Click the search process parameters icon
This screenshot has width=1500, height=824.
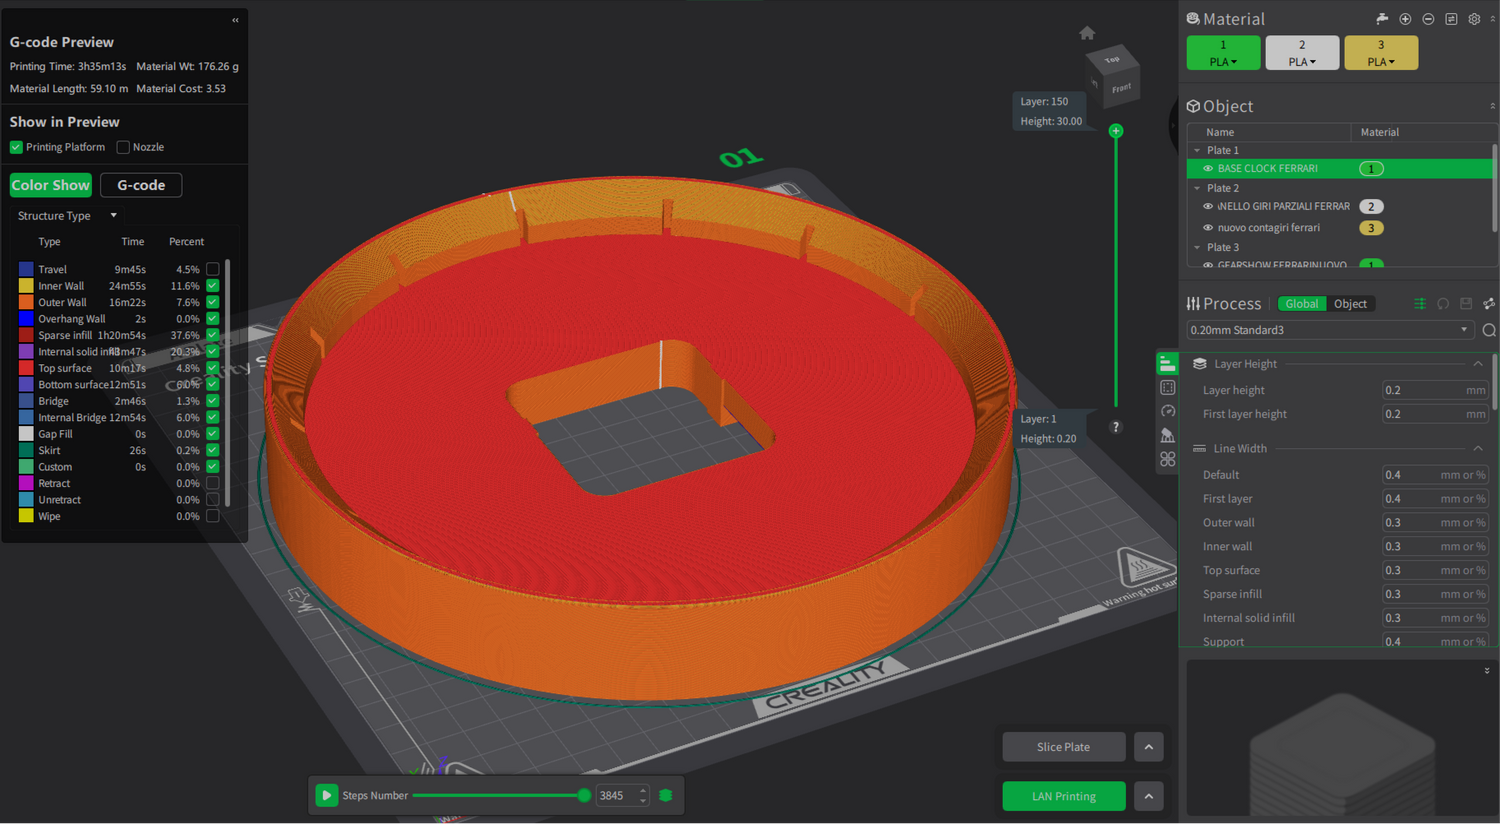[x=1489, y=330]
